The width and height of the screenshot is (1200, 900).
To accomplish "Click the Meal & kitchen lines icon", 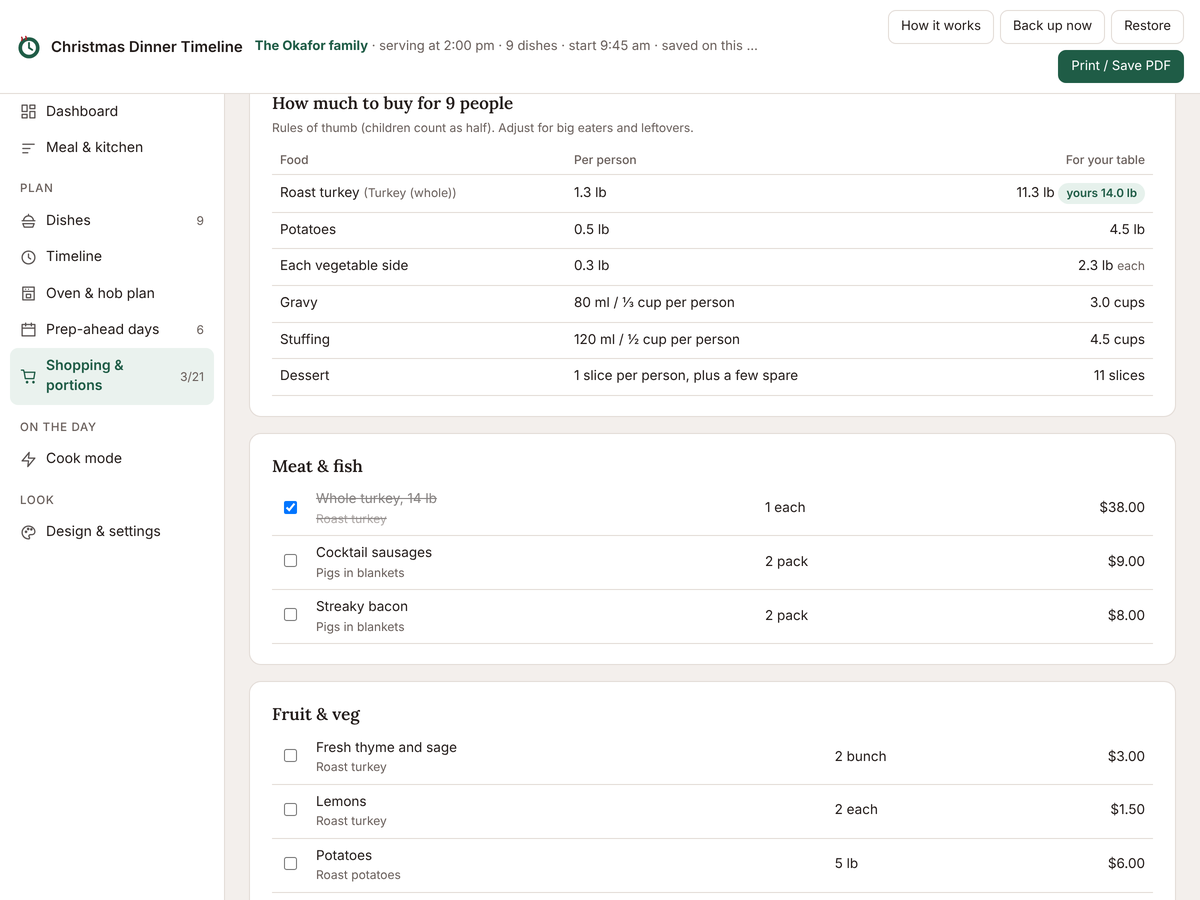I will (28, 147).
